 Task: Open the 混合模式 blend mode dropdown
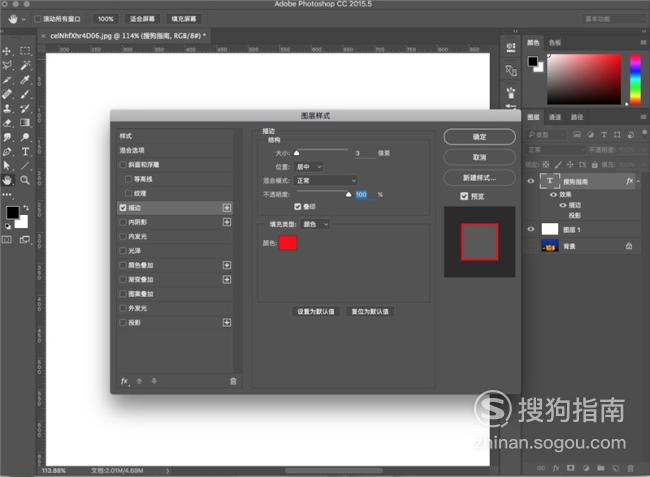(x=326, y=180)
